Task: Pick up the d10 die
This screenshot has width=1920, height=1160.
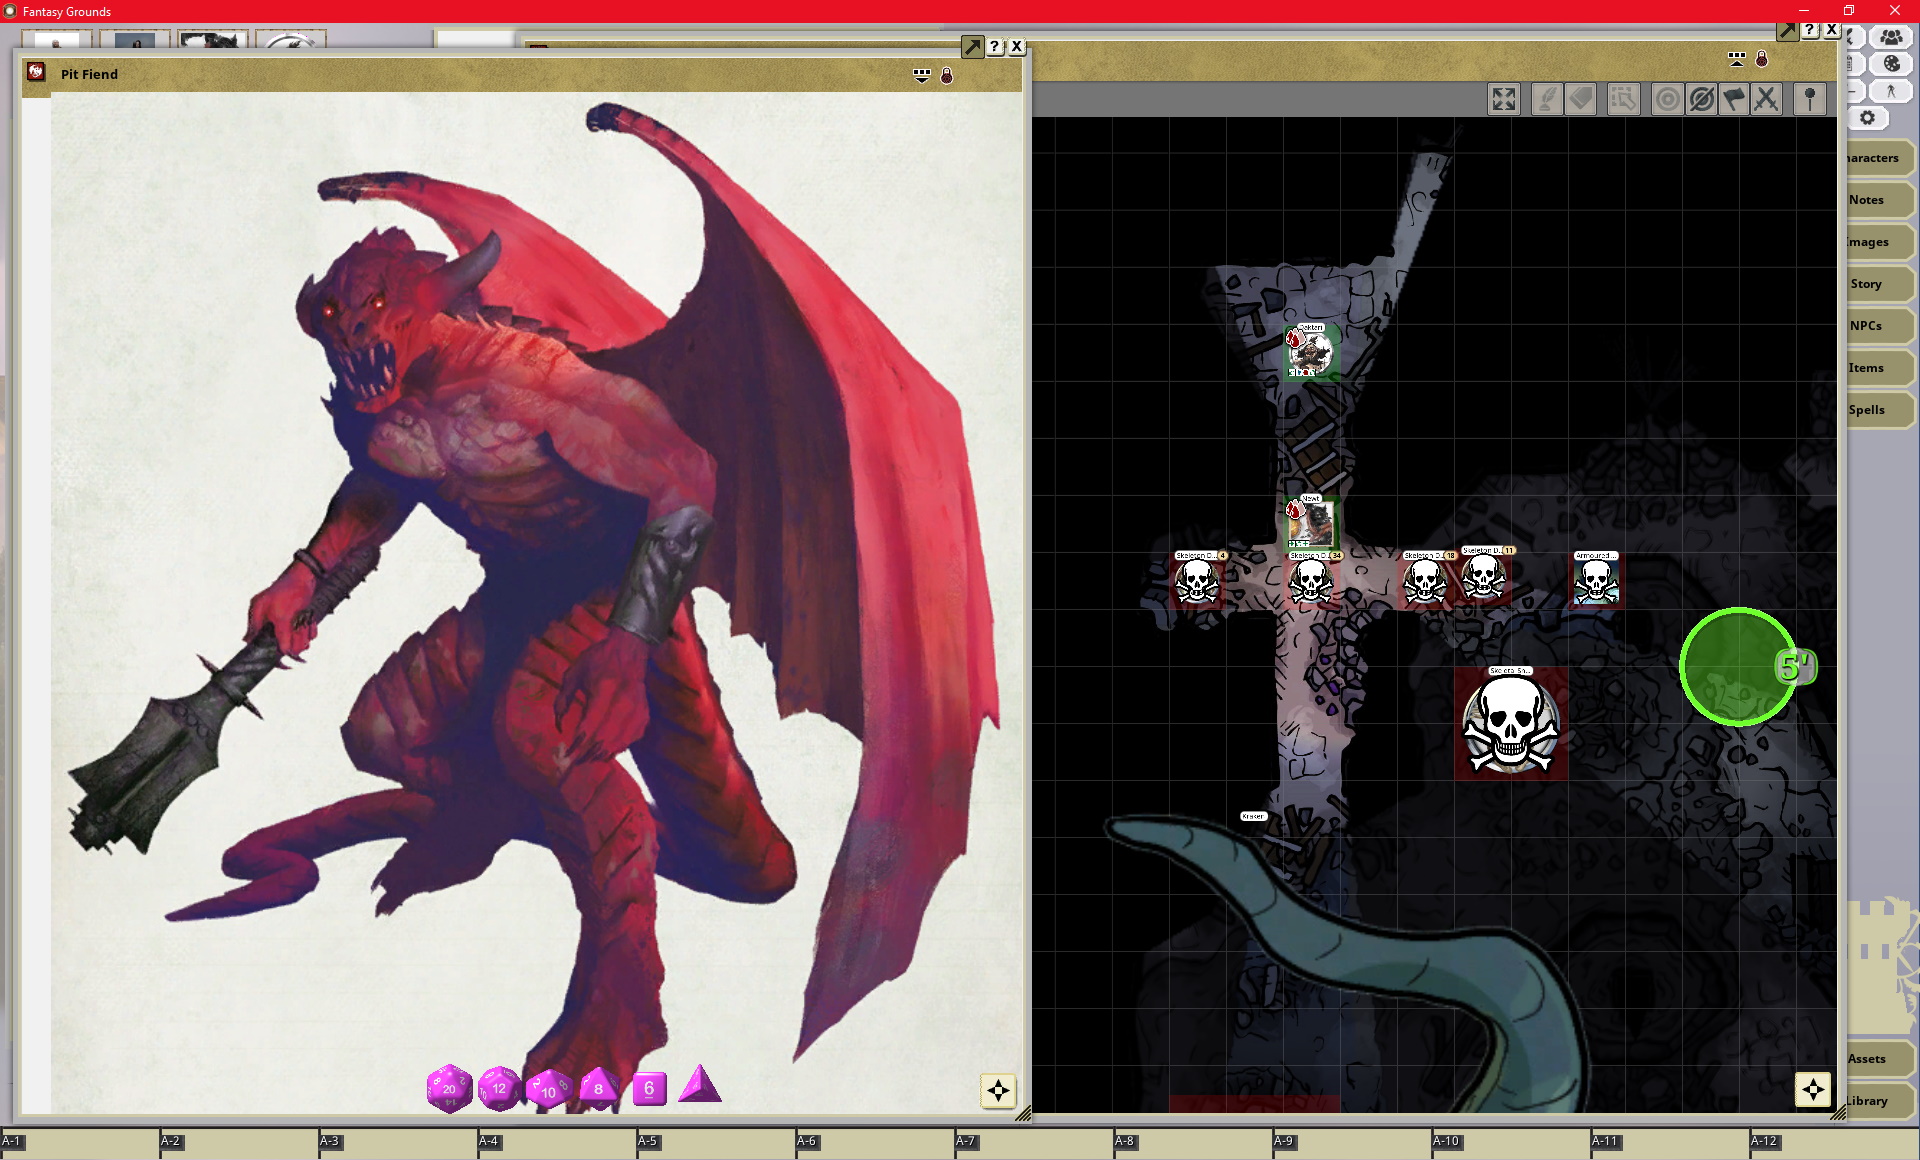Action: click(x=548, y=1089)
